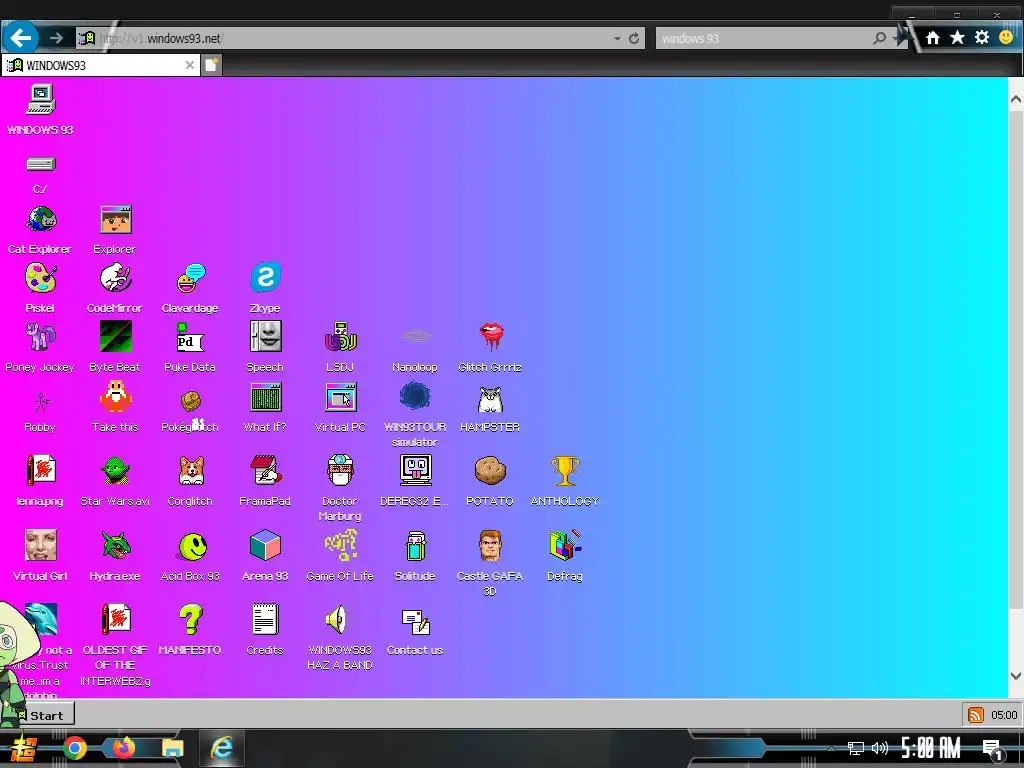Open browser Favorites star
This screenshot has height=768, width=1024.
[957, 37]
